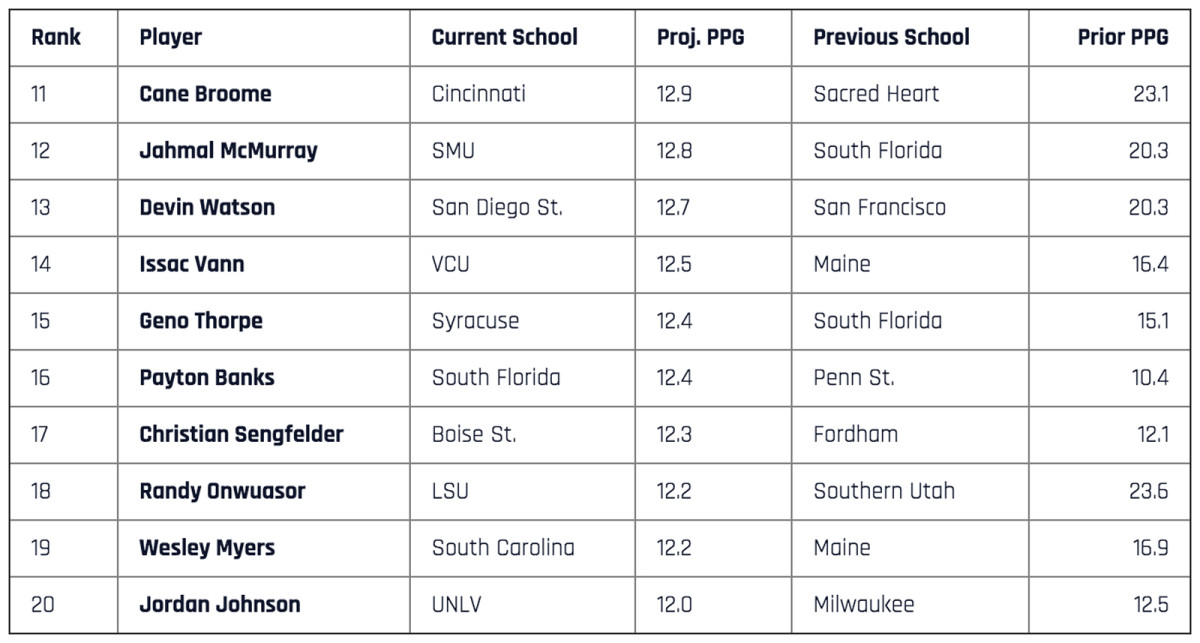Click on Jordan Johnson's name
Screen dimensions: 1200x643
pyautogui.click(x=220, y=604)
